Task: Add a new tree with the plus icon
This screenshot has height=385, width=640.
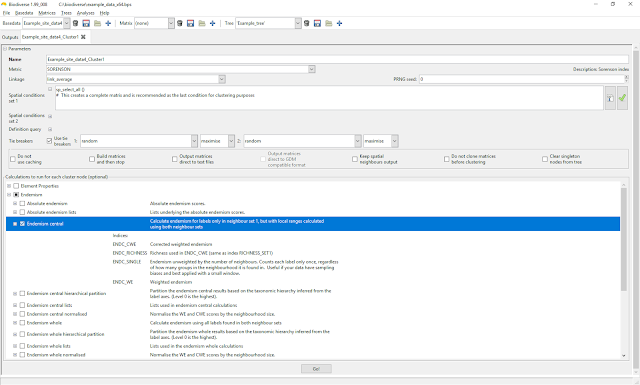Action: pyautogui.click(x=340, y=23)
